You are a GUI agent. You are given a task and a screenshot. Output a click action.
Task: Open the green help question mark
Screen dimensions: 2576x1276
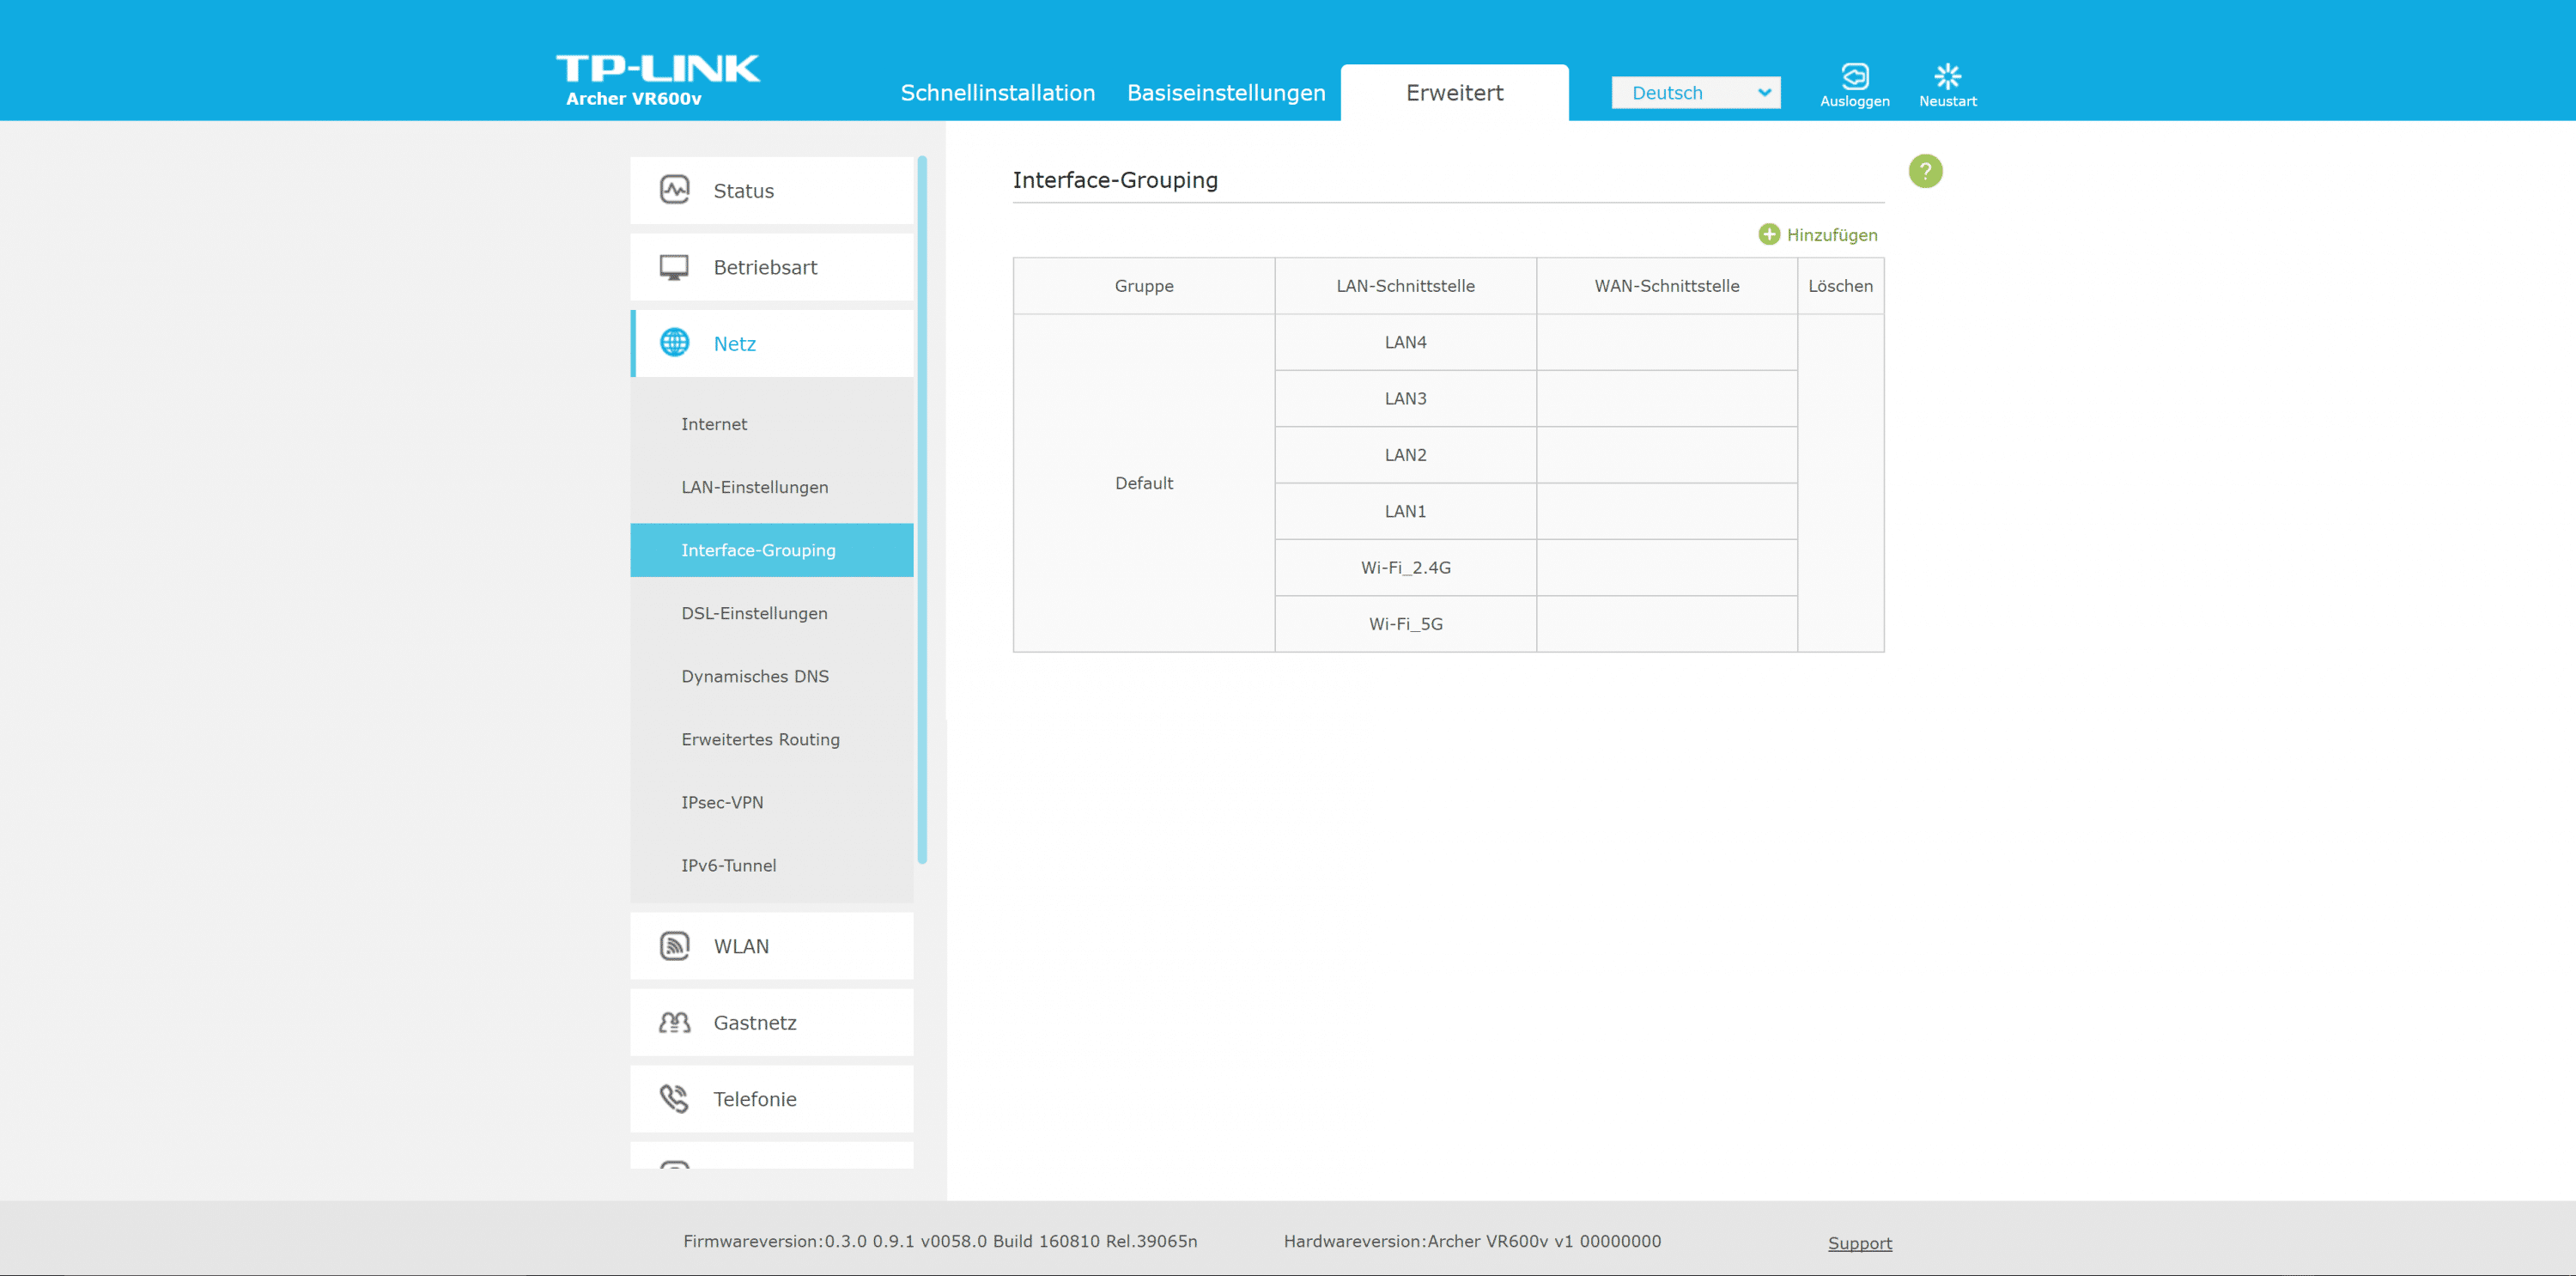pyautogui.click(x=1924, y=171)
